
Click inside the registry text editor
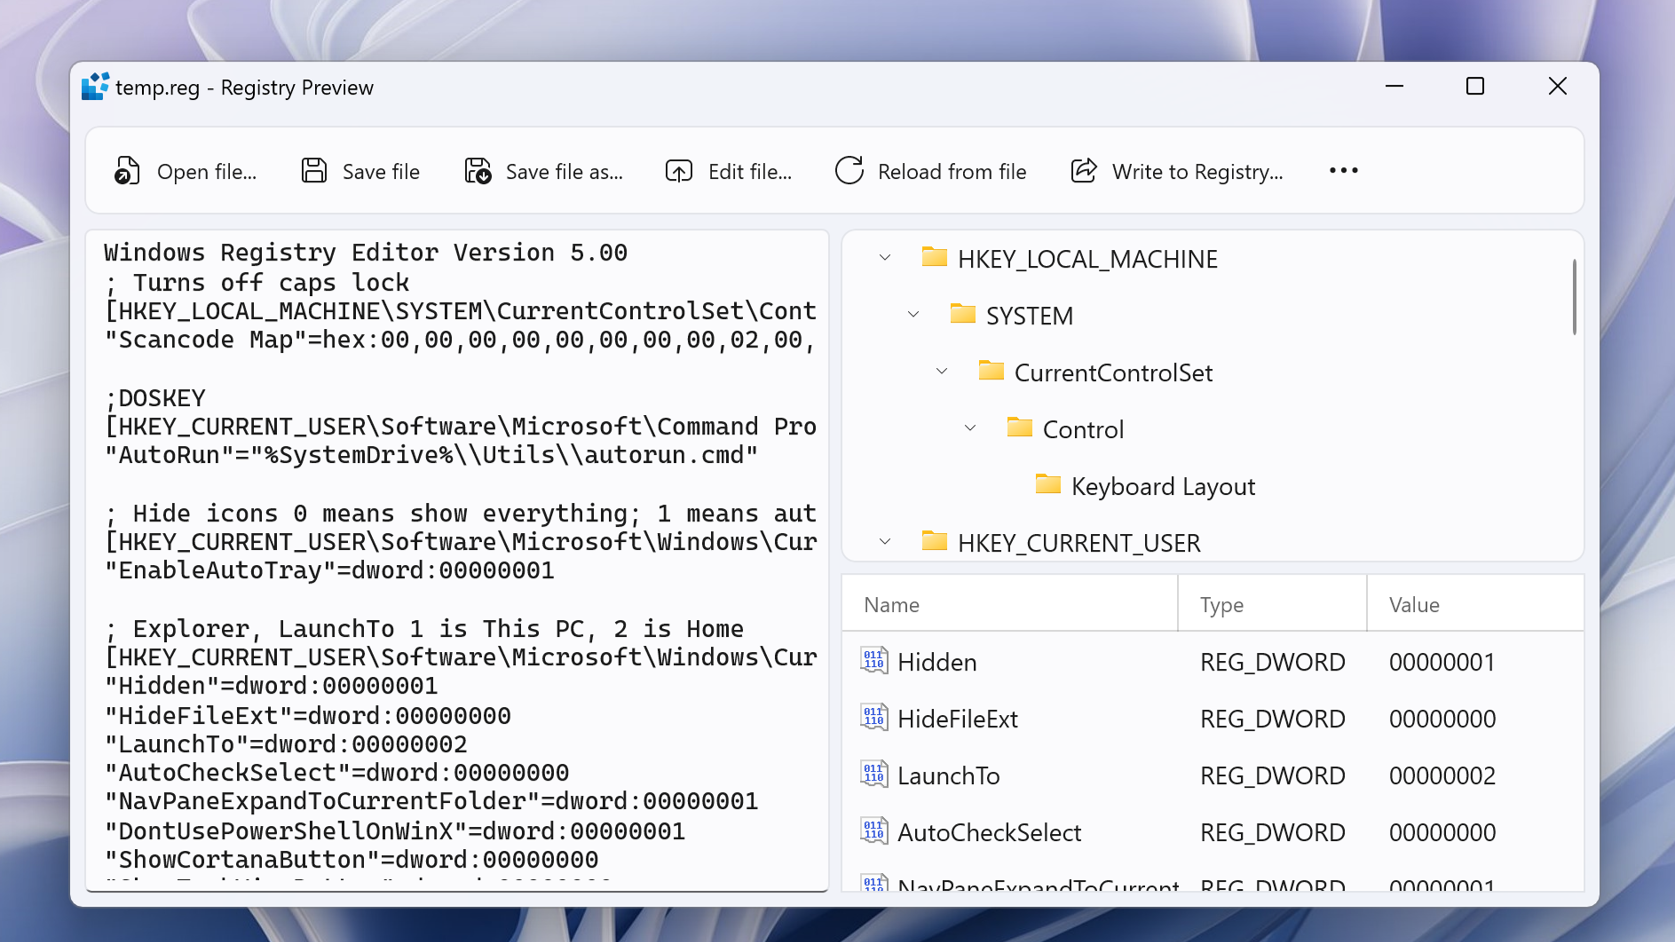click(457, 560)
